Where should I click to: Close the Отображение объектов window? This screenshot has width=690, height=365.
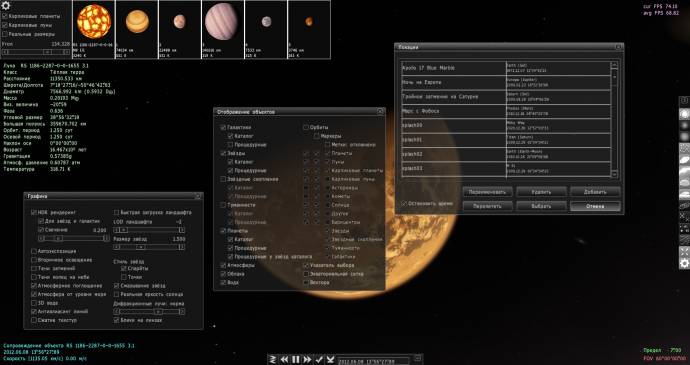[380, 112]
